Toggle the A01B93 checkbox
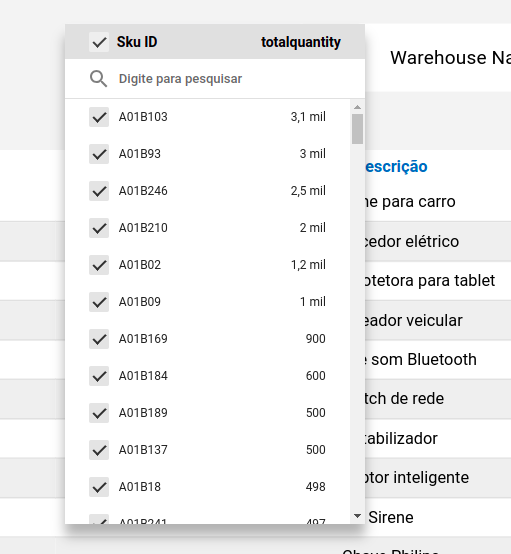Image resolution: width=511 pixels, height=554 pixels. tap(99, 154)
